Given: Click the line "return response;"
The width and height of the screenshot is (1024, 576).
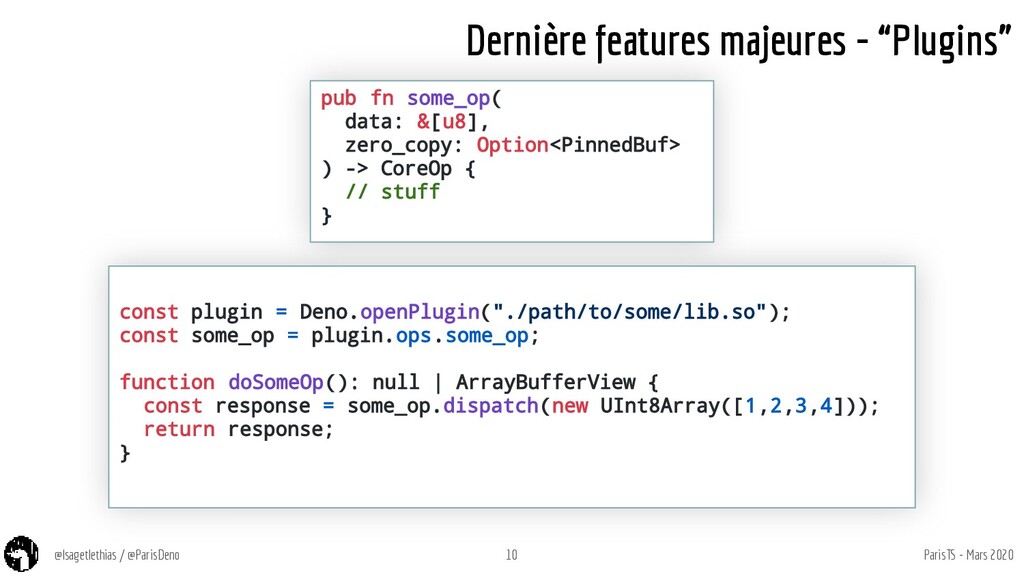Looking at the screenshot, I should click(238, 430).
